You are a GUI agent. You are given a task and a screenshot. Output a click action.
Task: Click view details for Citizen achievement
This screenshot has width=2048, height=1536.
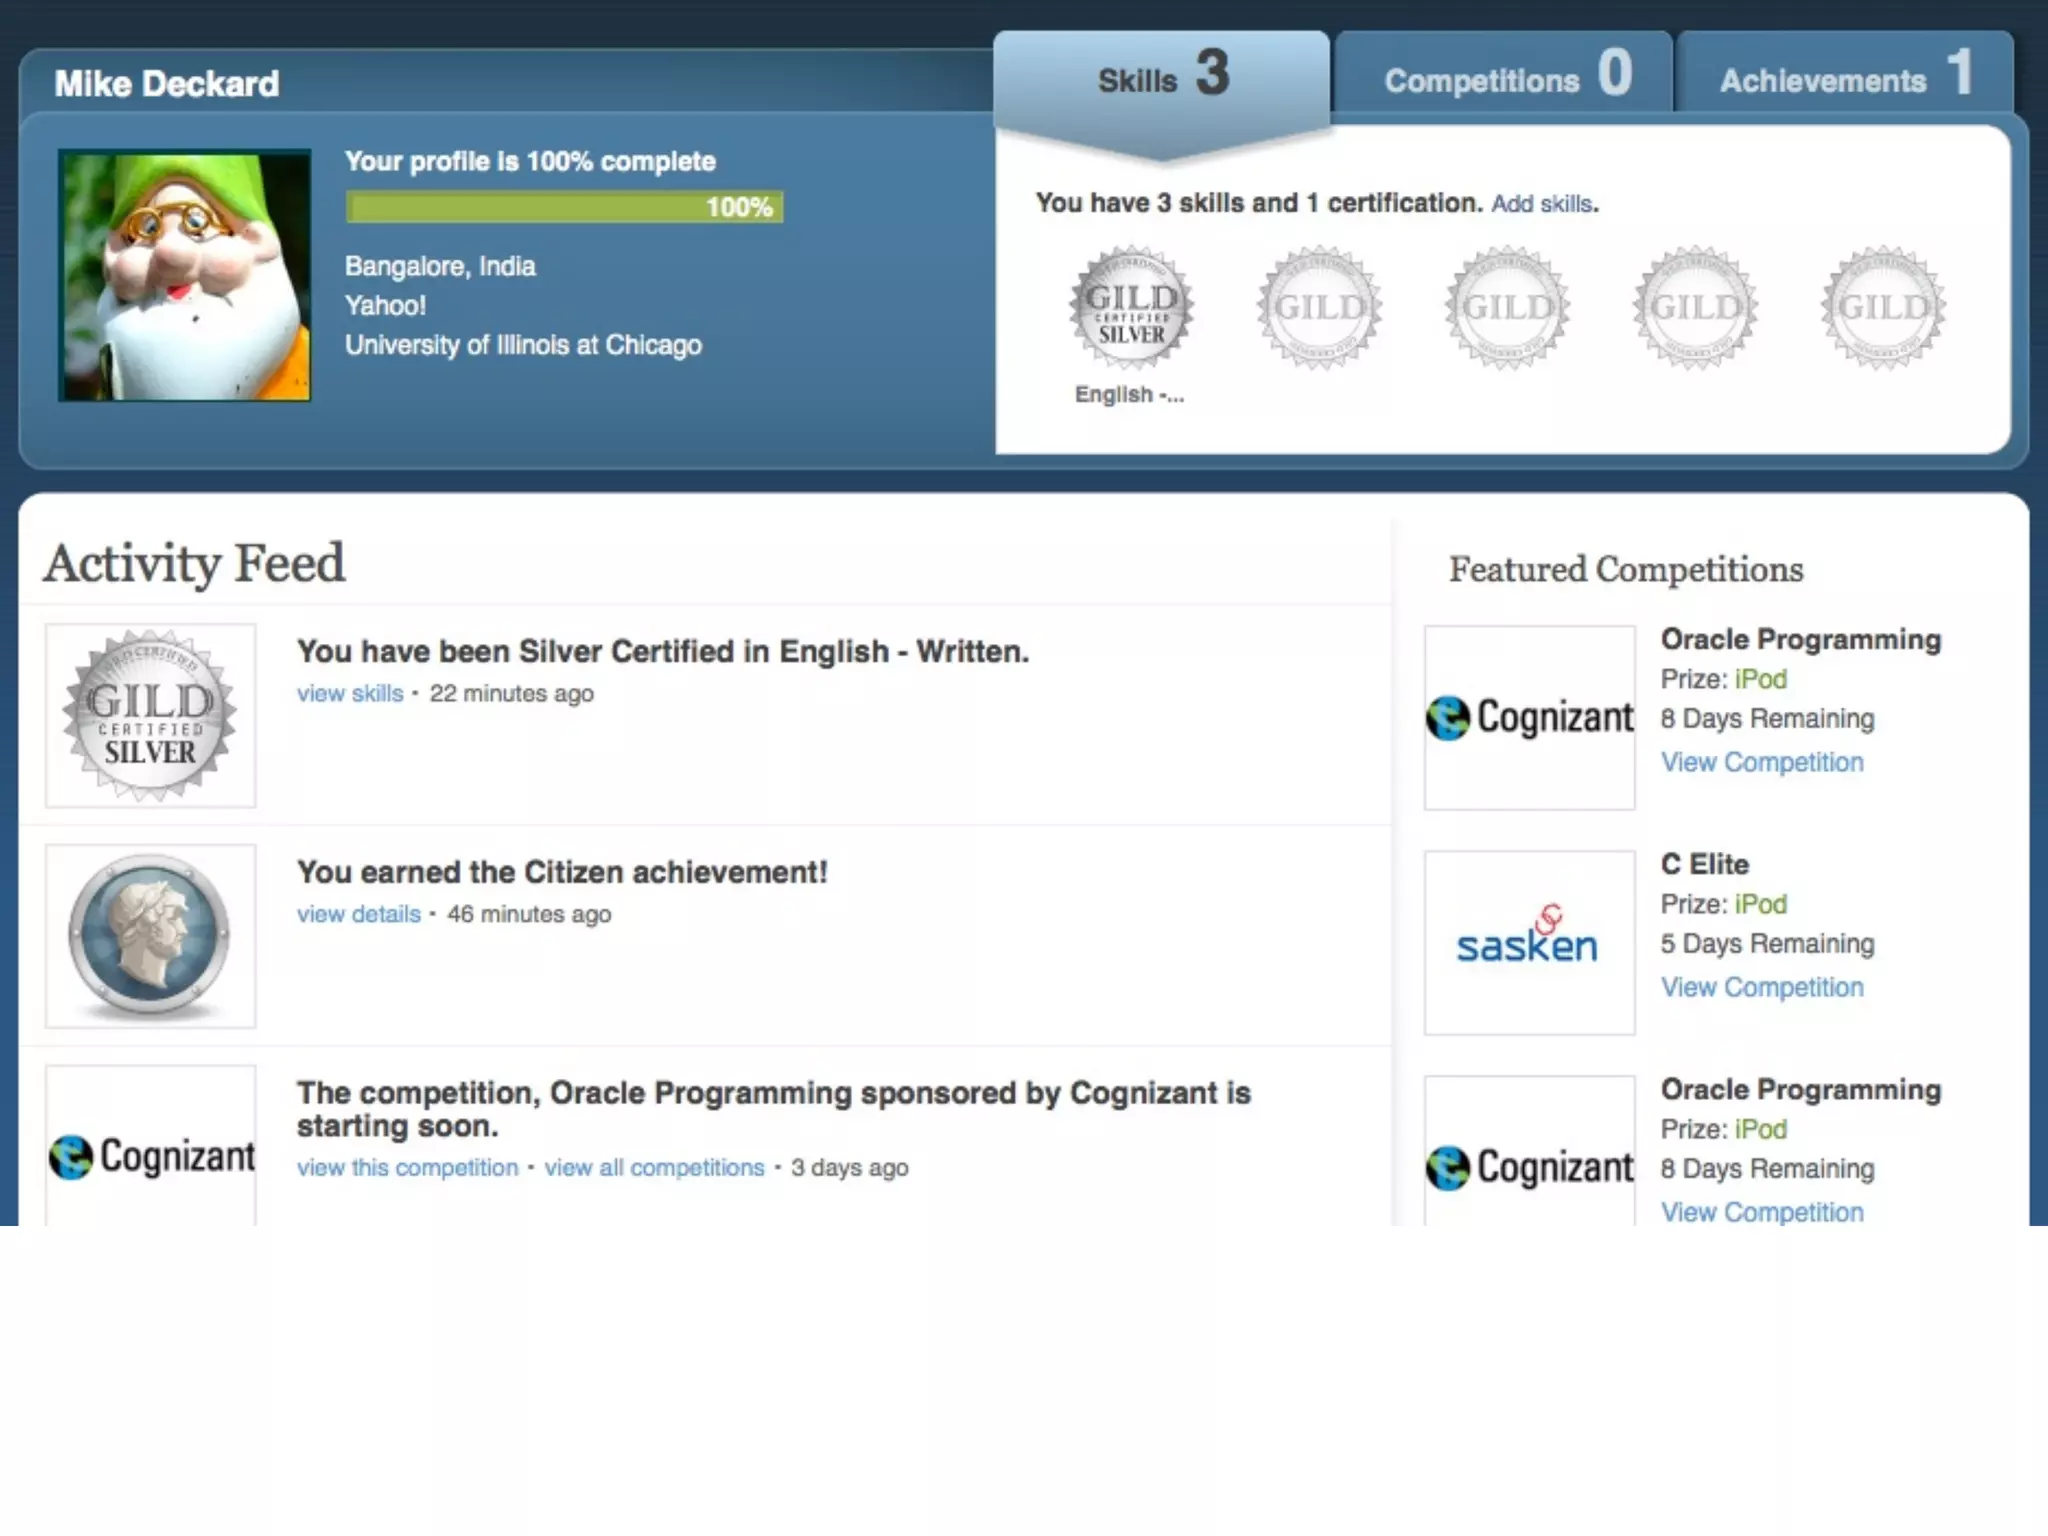(358, 914)
